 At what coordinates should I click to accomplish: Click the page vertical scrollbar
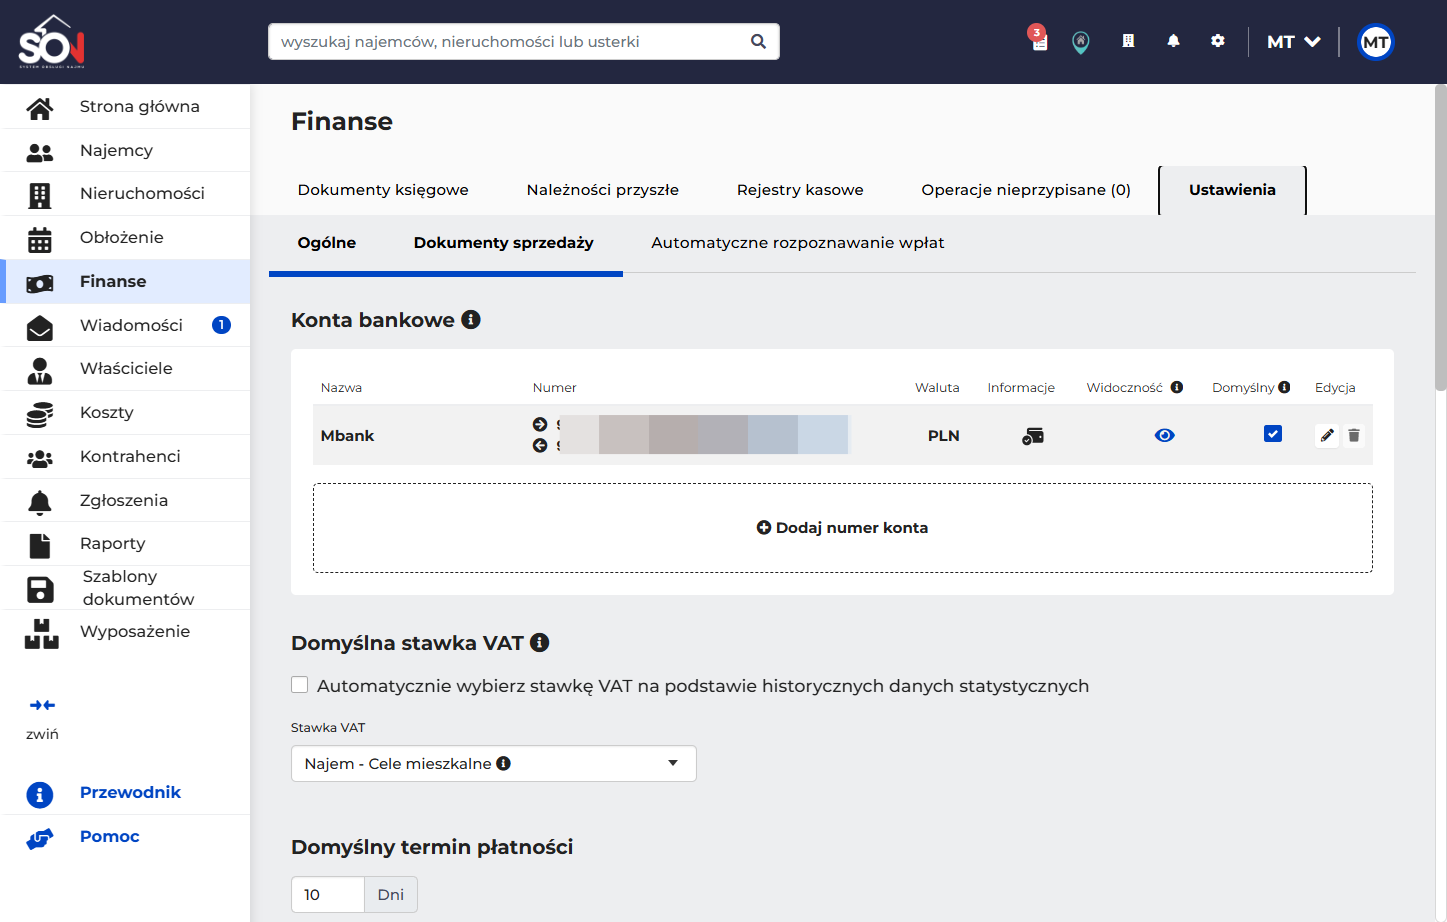coord(1440,240)
